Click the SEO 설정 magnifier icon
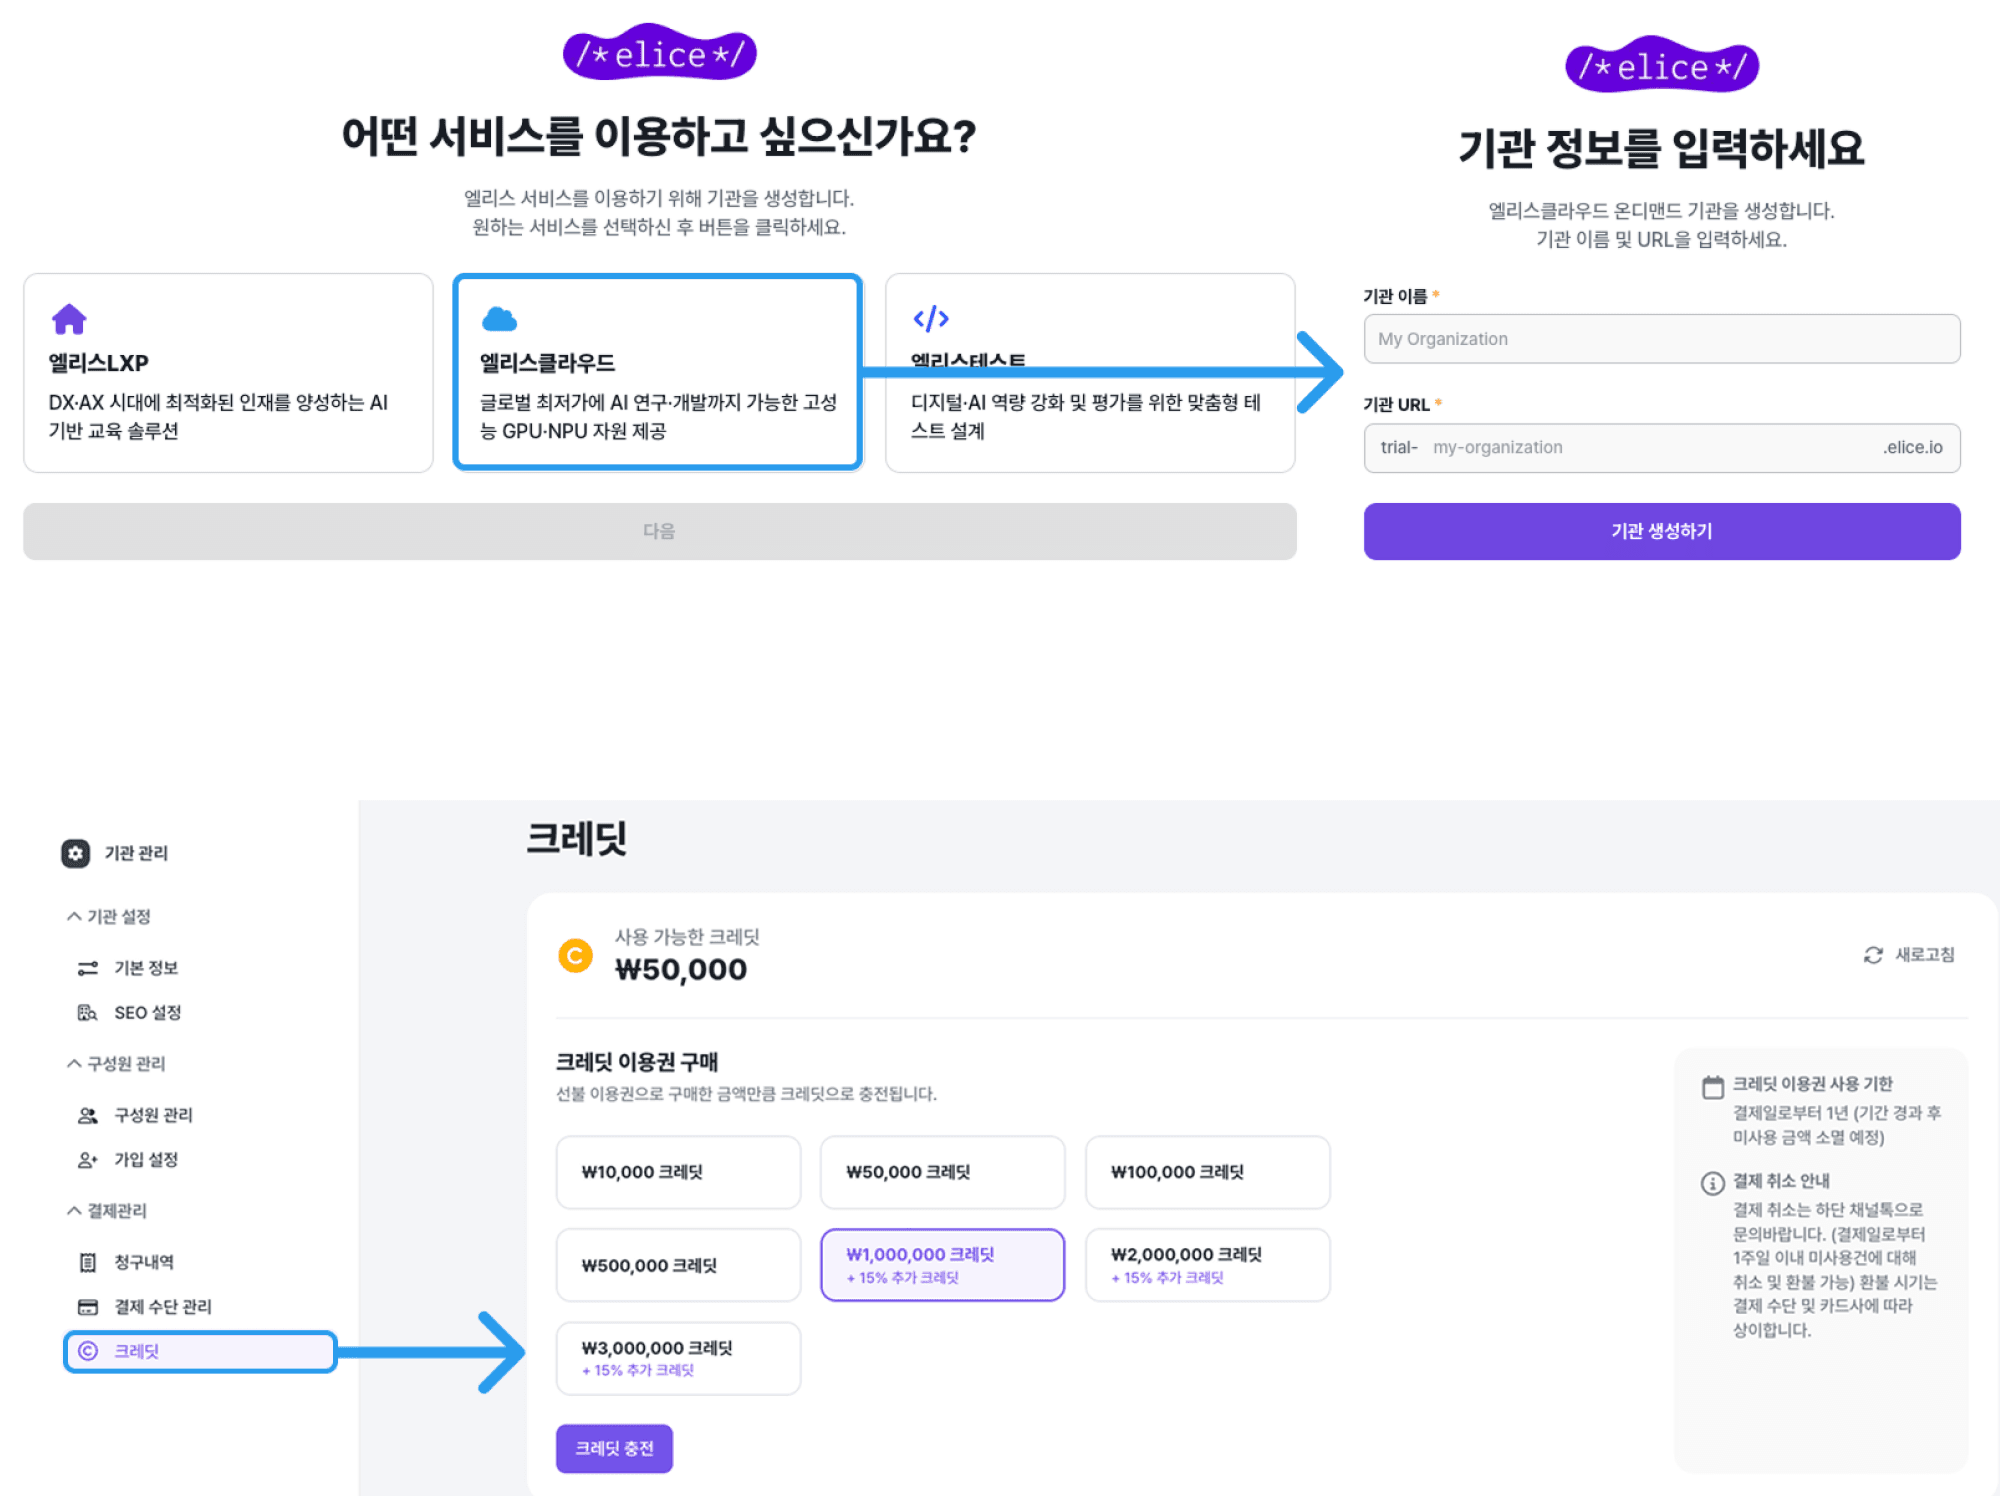Viewport: 2000px width, 1496px height. click(x=88, y=1012)
